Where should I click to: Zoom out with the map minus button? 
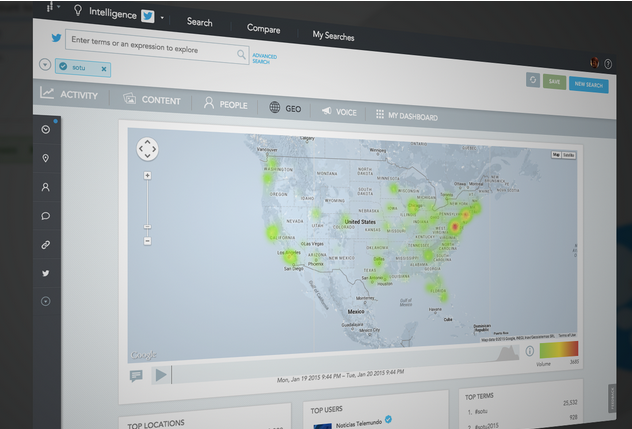148,241
